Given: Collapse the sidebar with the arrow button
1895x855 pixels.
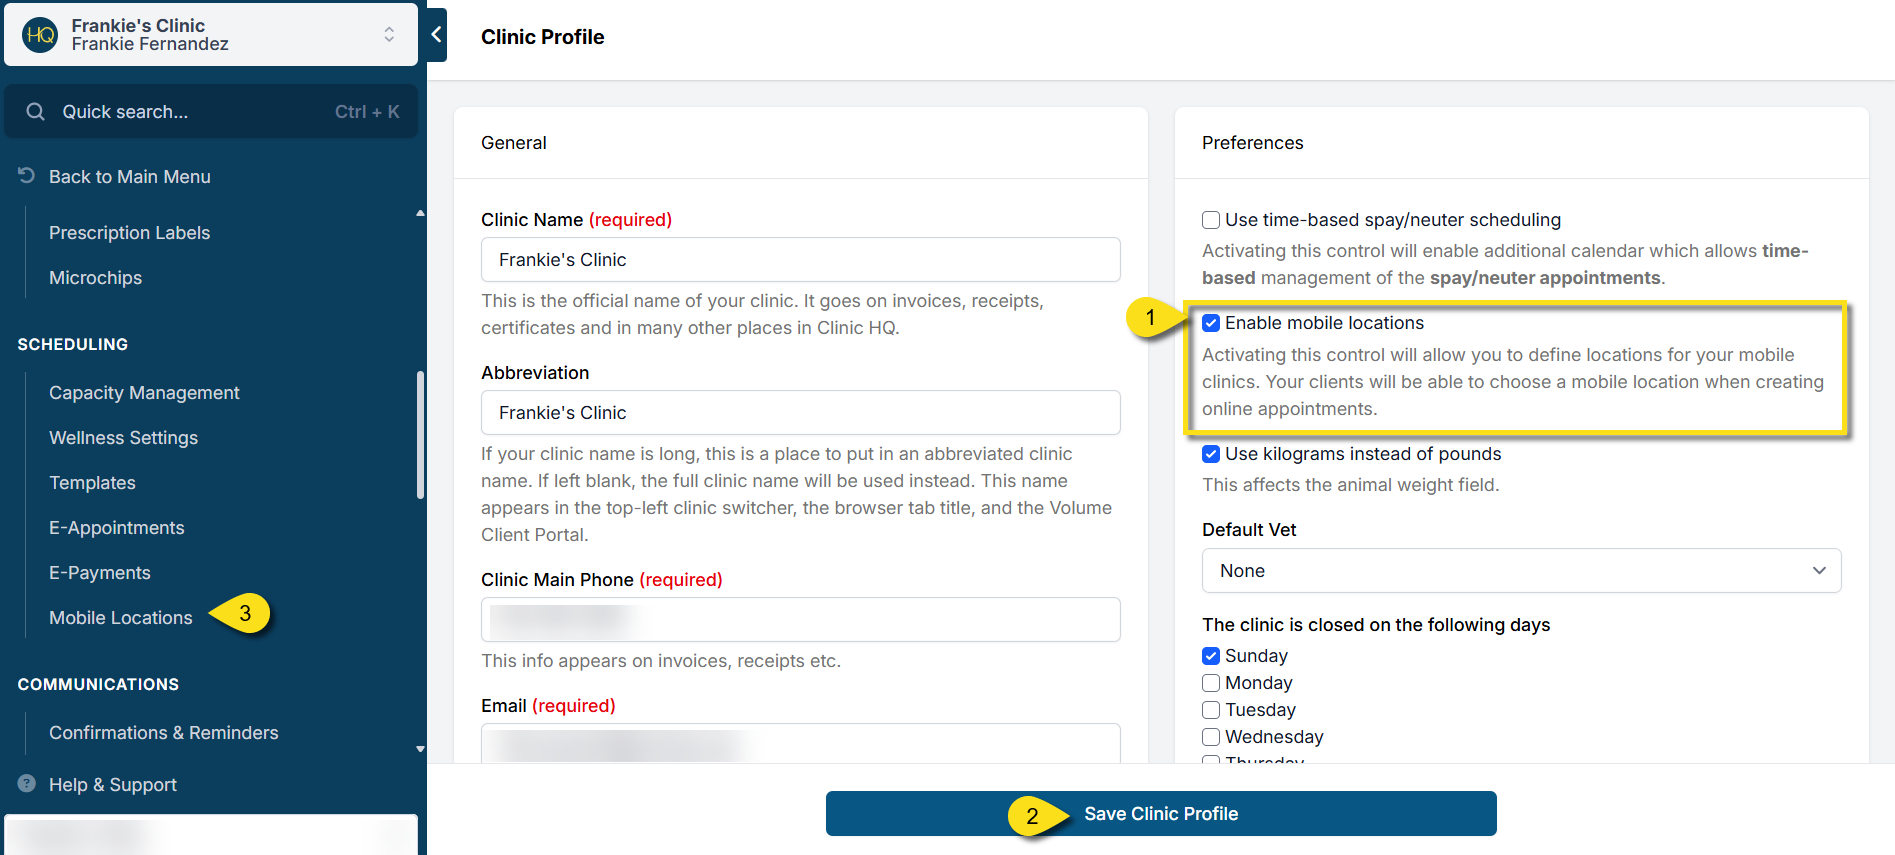Looking at the screenshot, I should pos(437,35).
